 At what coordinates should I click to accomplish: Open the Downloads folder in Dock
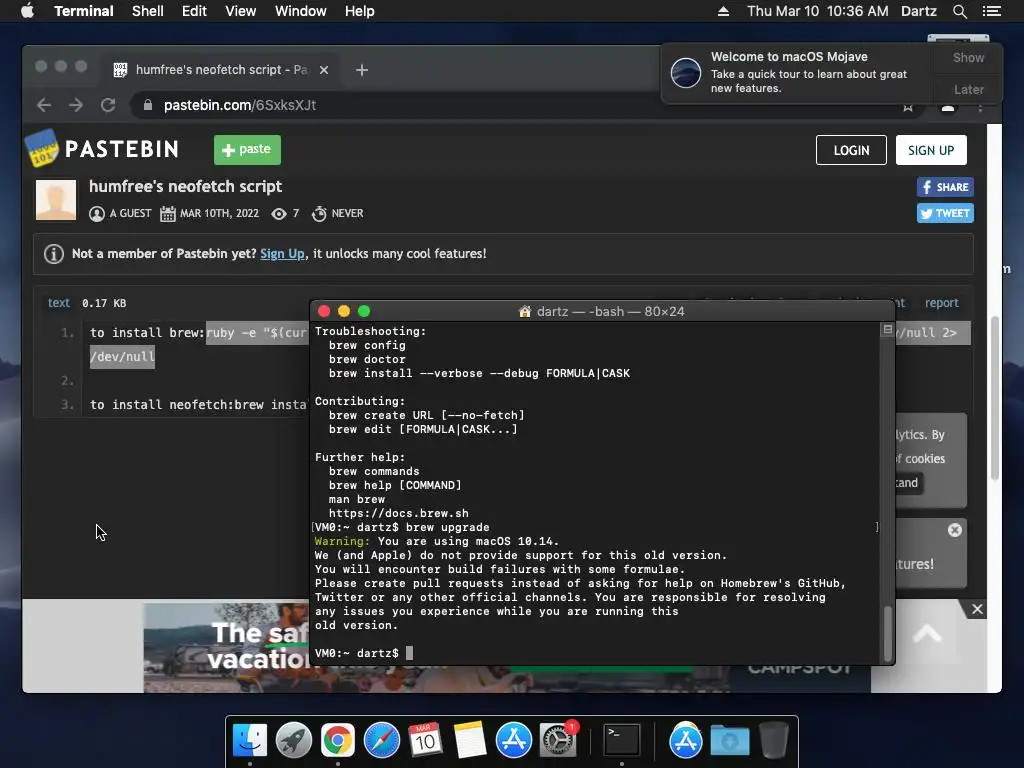(729, 741)
